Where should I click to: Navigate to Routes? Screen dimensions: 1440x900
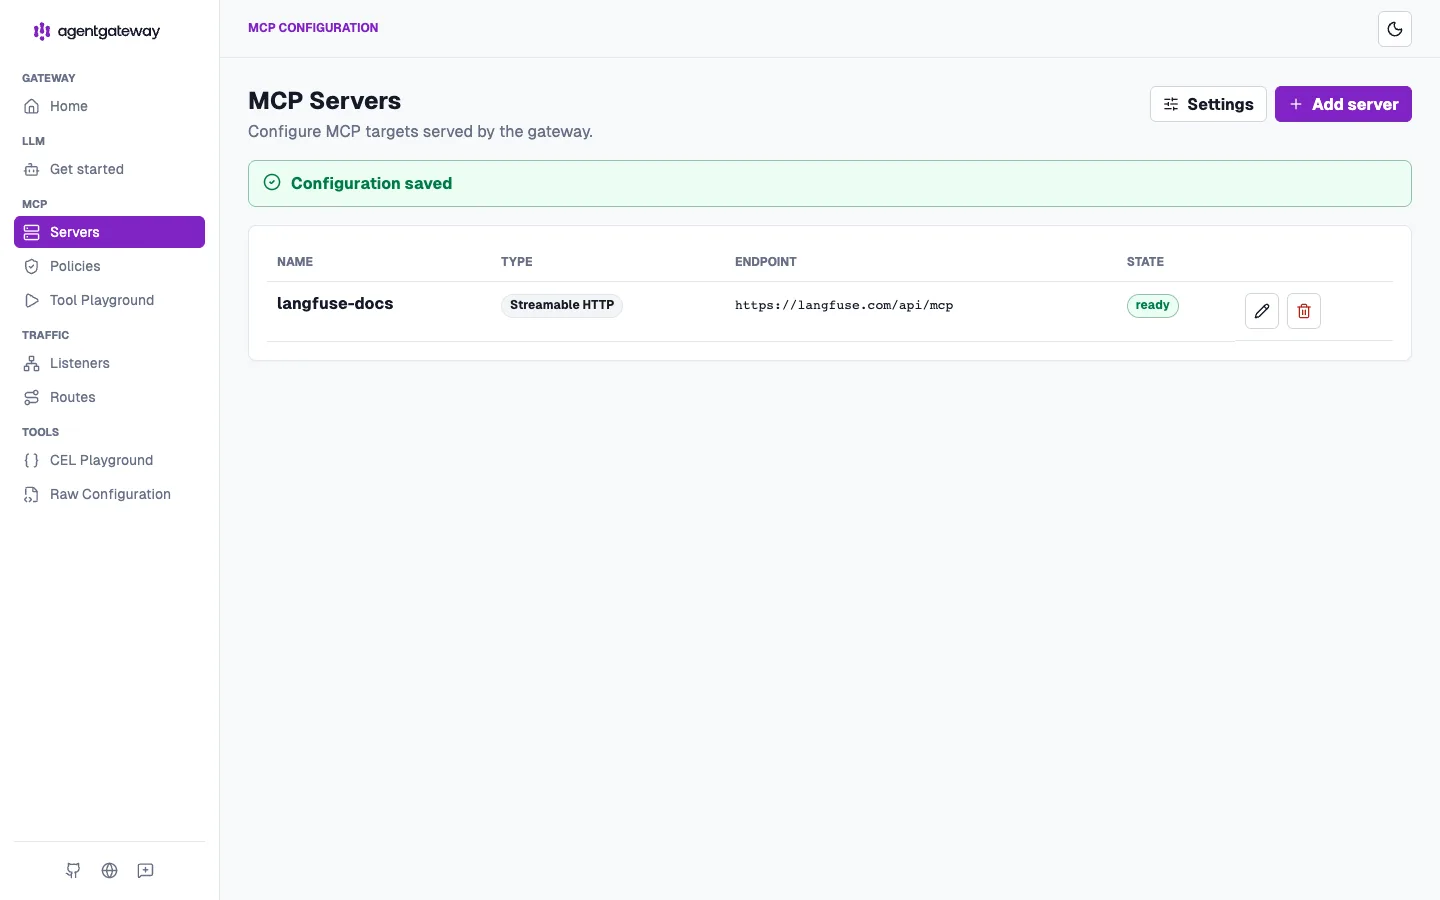109,397
